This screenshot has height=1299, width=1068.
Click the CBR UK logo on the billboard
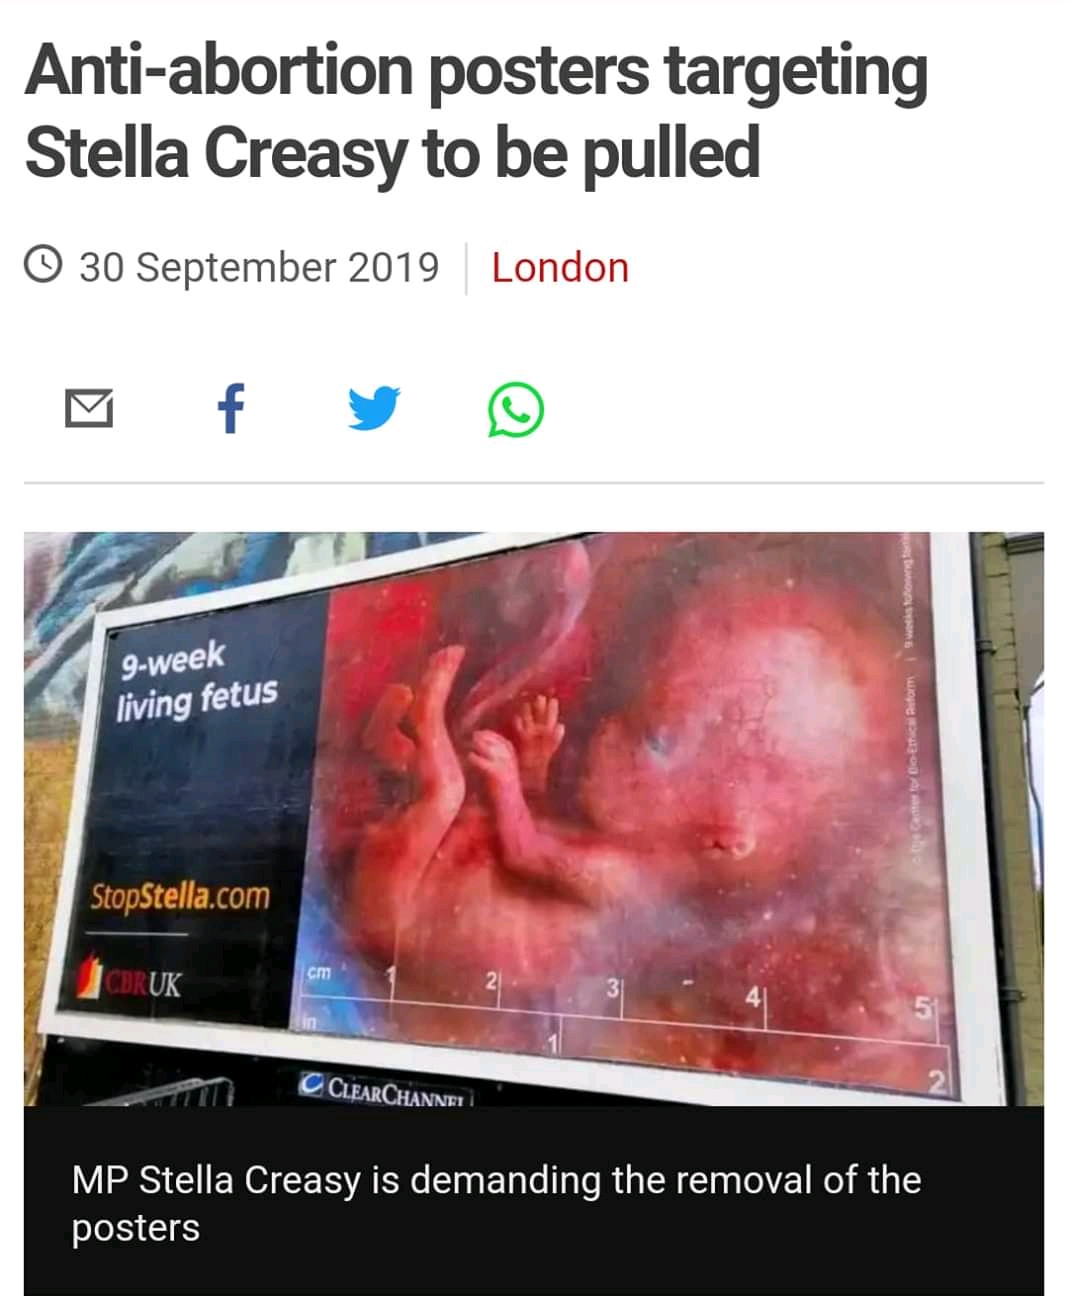coord(133,980)
